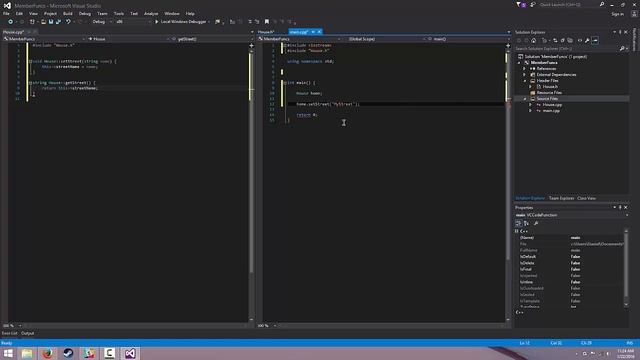Viewport: 640px width, 360px height.
Task: Switch to the Class View tab
Action: coord(587,198)
